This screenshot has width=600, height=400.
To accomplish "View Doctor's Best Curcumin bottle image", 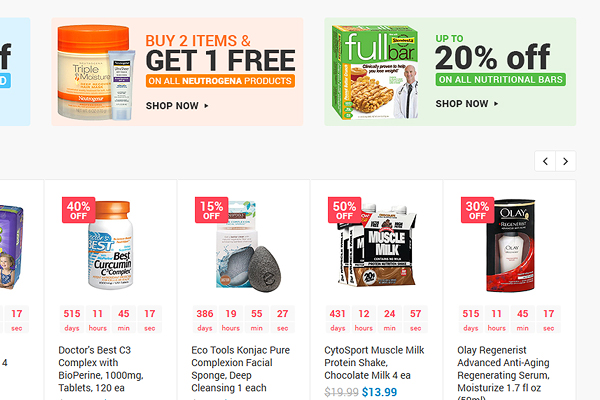I will [110, 245].
